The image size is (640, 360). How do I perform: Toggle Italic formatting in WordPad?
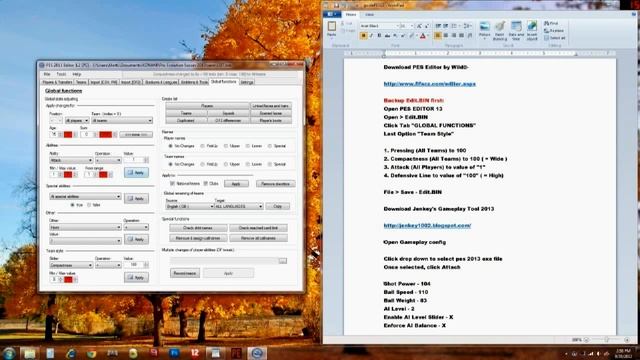[x=371, y=36]
